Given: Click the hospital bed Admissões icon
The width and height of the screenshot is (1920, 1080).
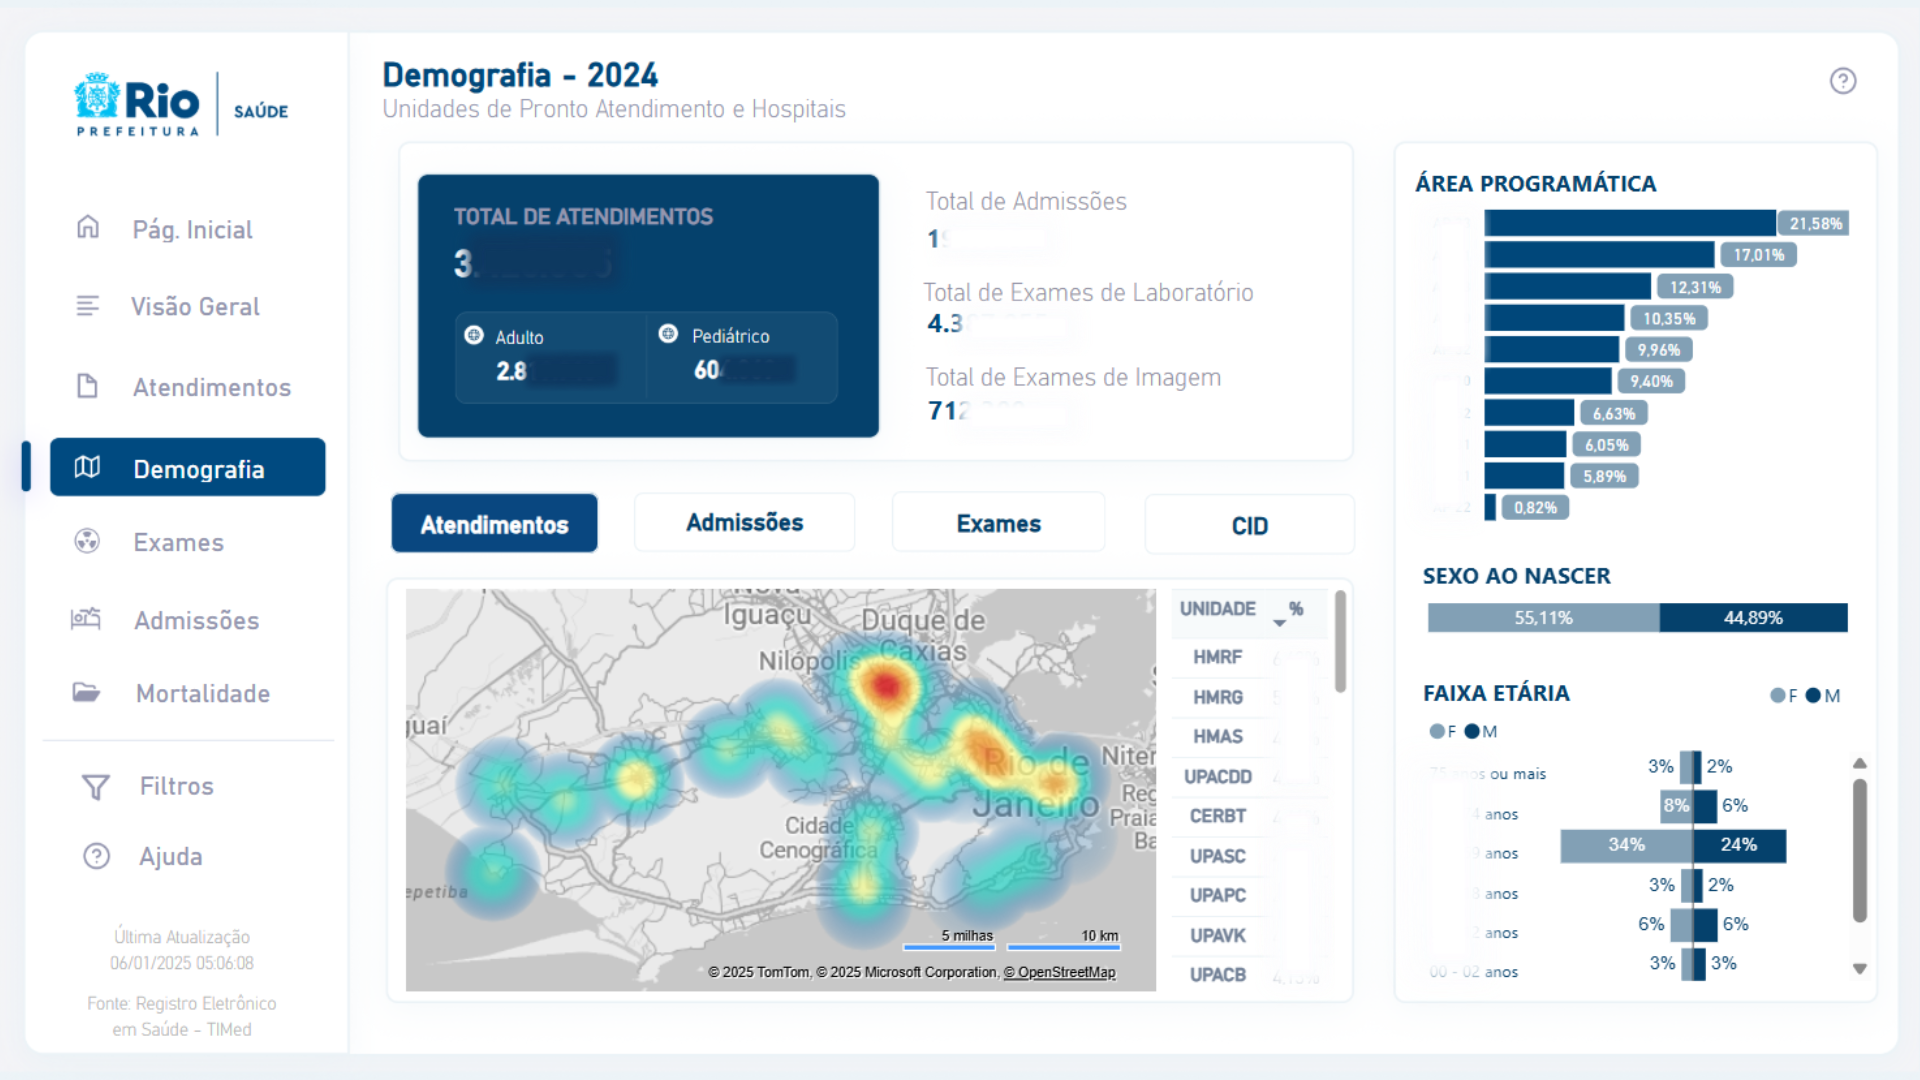Looking at the screenshot, I should (86, 619).
